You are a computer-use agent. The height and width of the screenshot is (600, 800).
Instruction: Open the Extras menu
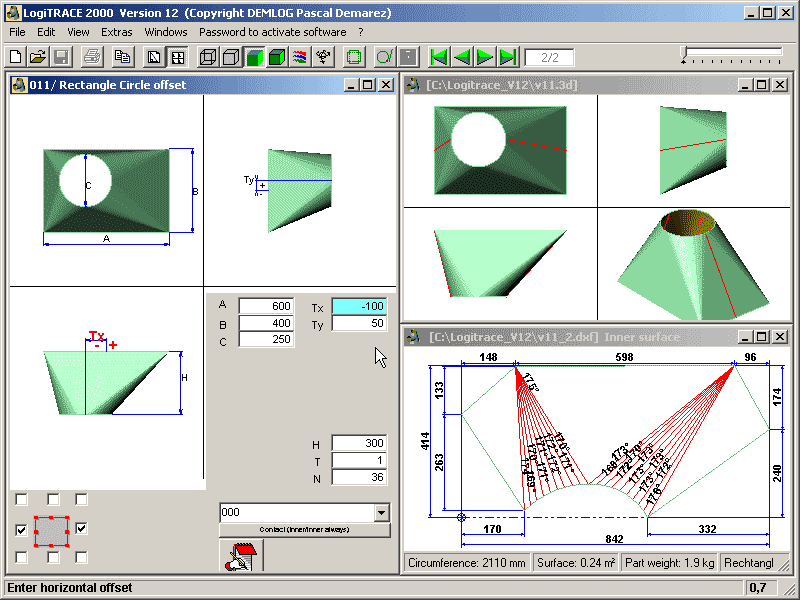[116, 32]
